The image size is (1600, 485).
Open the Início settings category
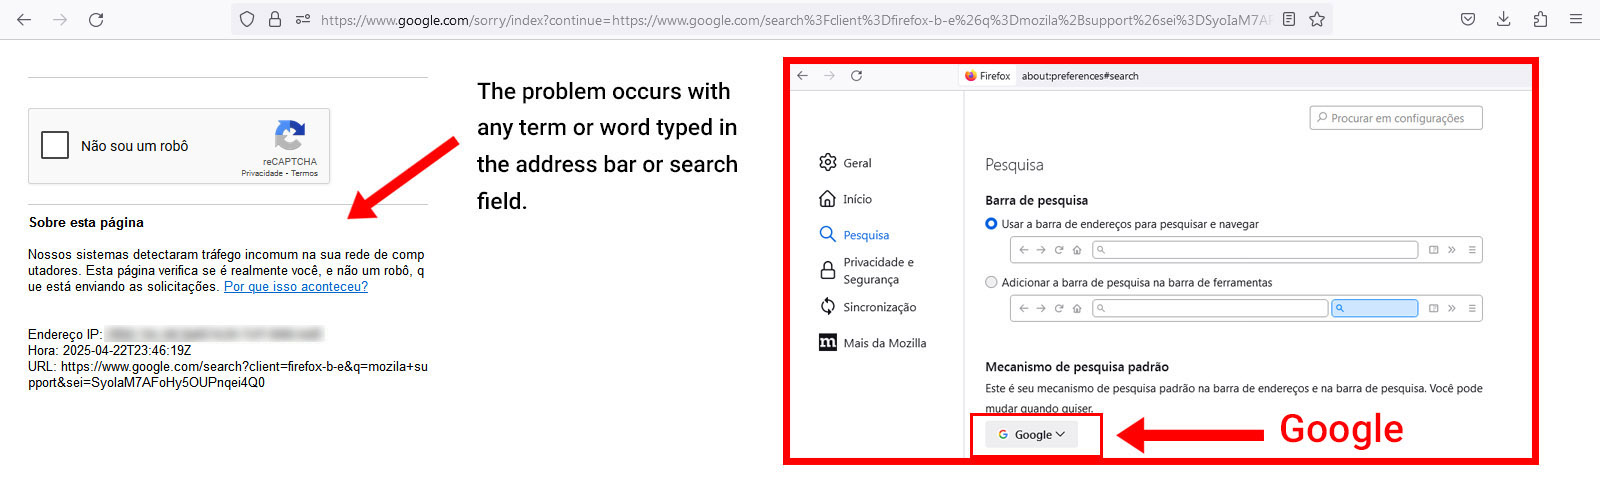(845, 198)
